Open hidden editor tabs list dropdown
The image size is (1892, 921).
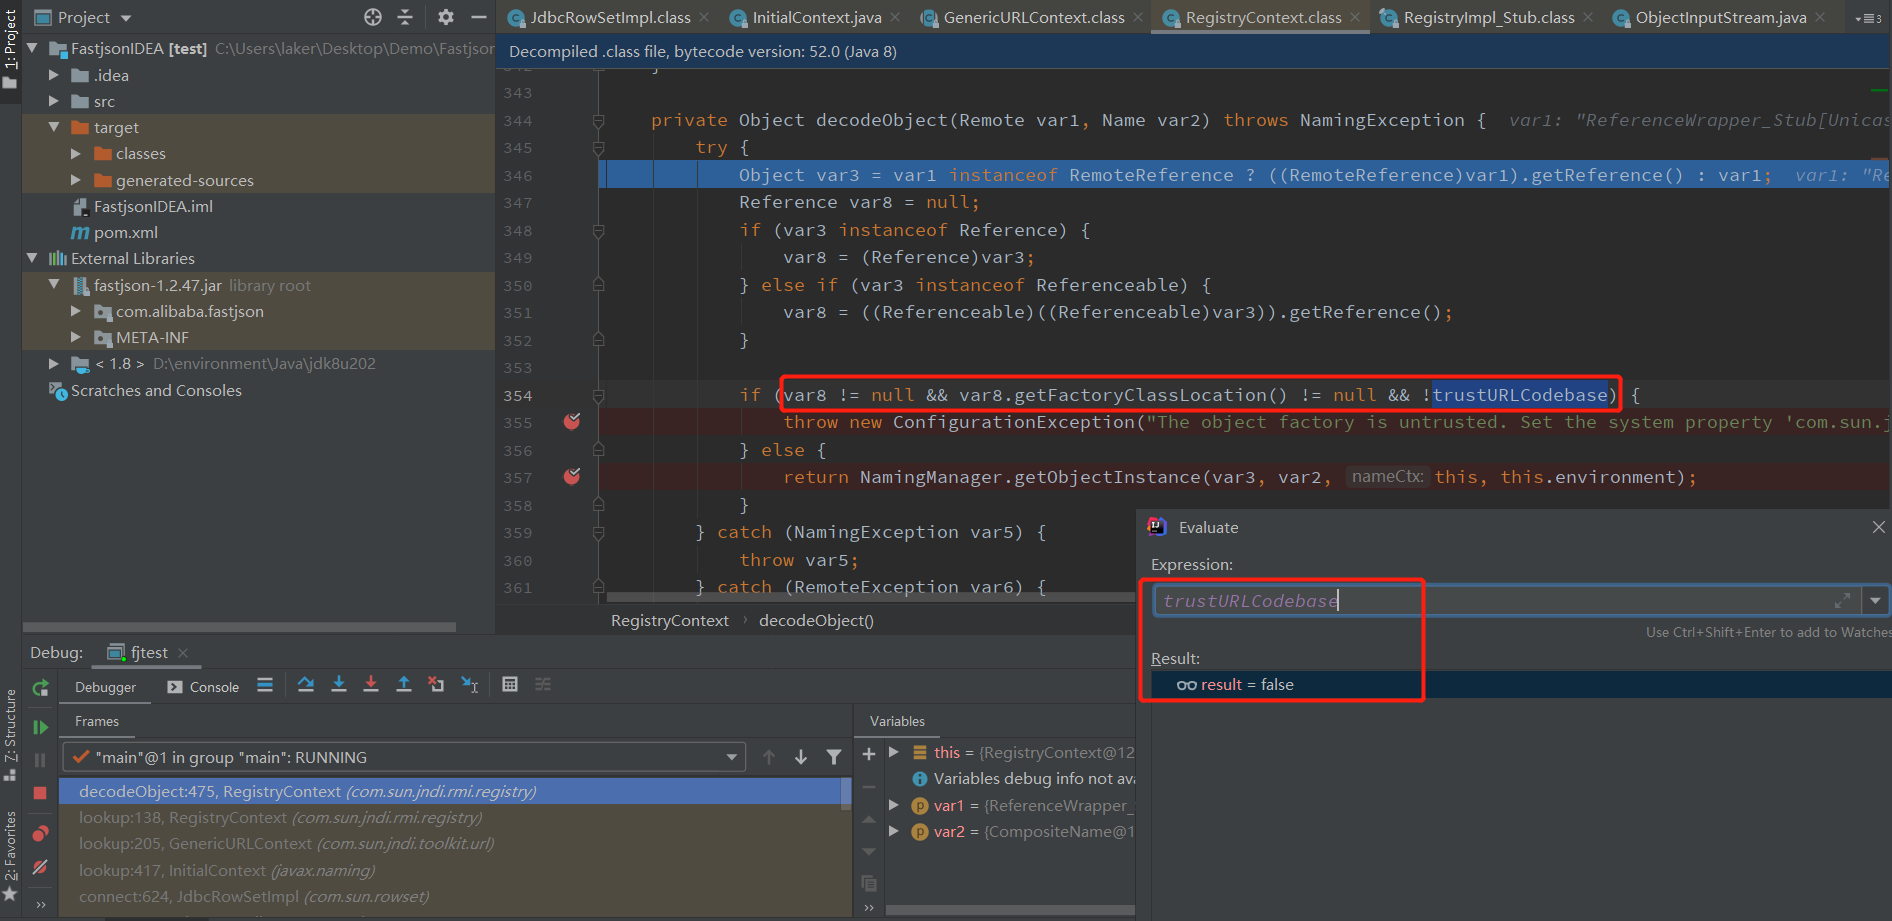[x=1867, y=18]
